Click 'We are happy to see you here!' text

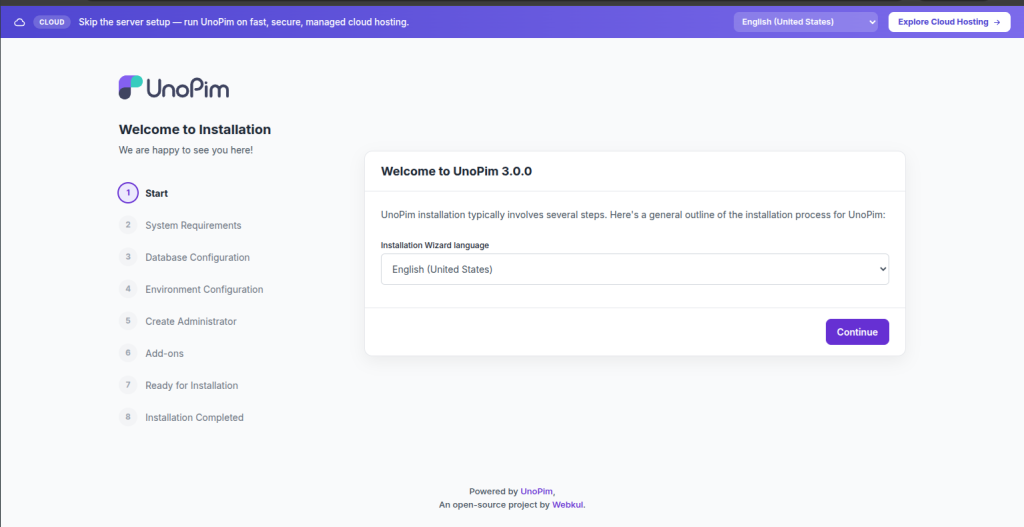coord(185,150)
